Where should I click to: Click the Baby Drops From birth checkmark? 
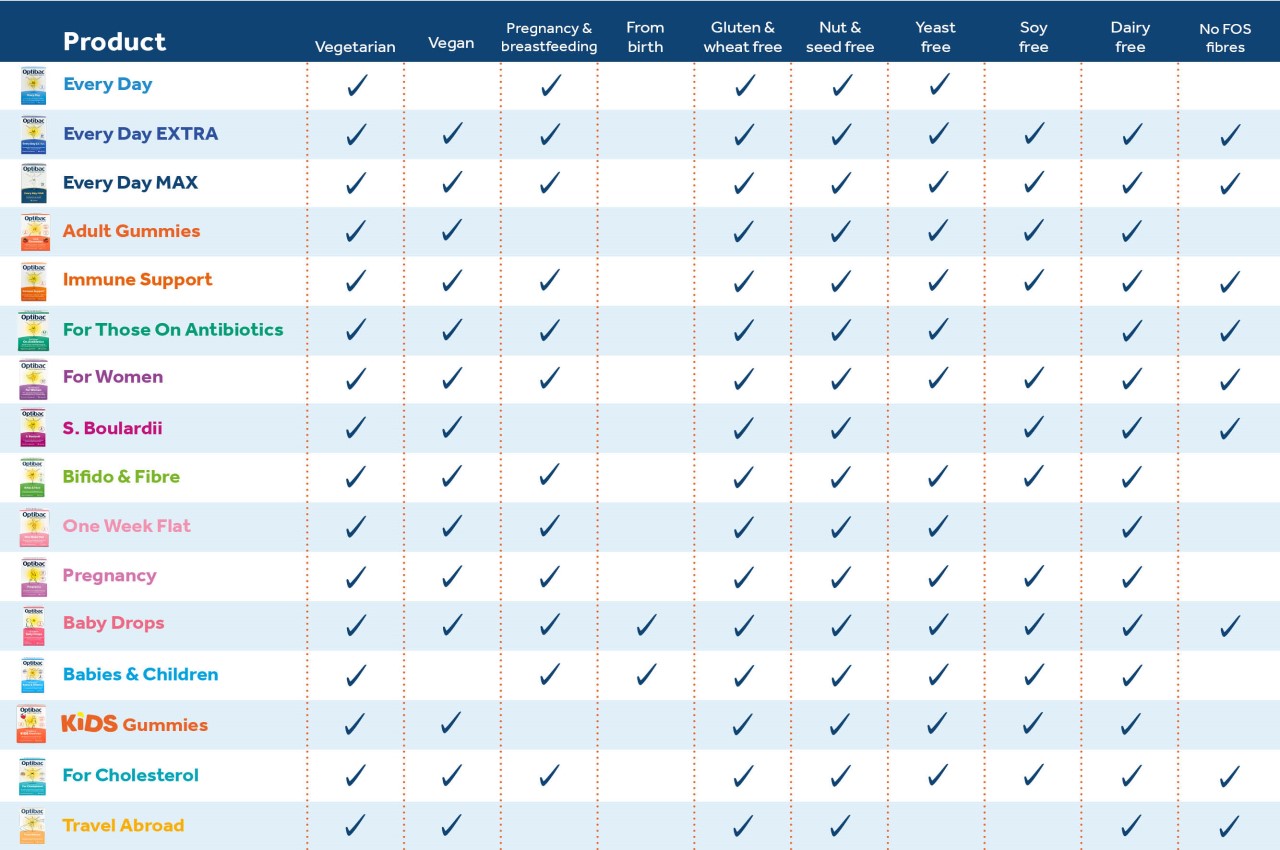tap(646, 625)
